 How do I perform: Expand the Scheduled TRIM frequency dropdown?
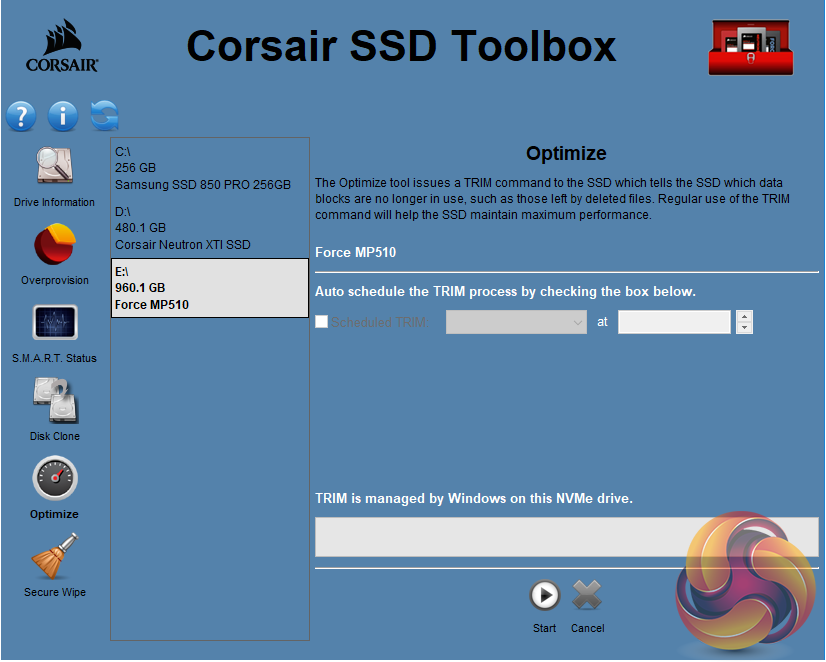(516, 322)
